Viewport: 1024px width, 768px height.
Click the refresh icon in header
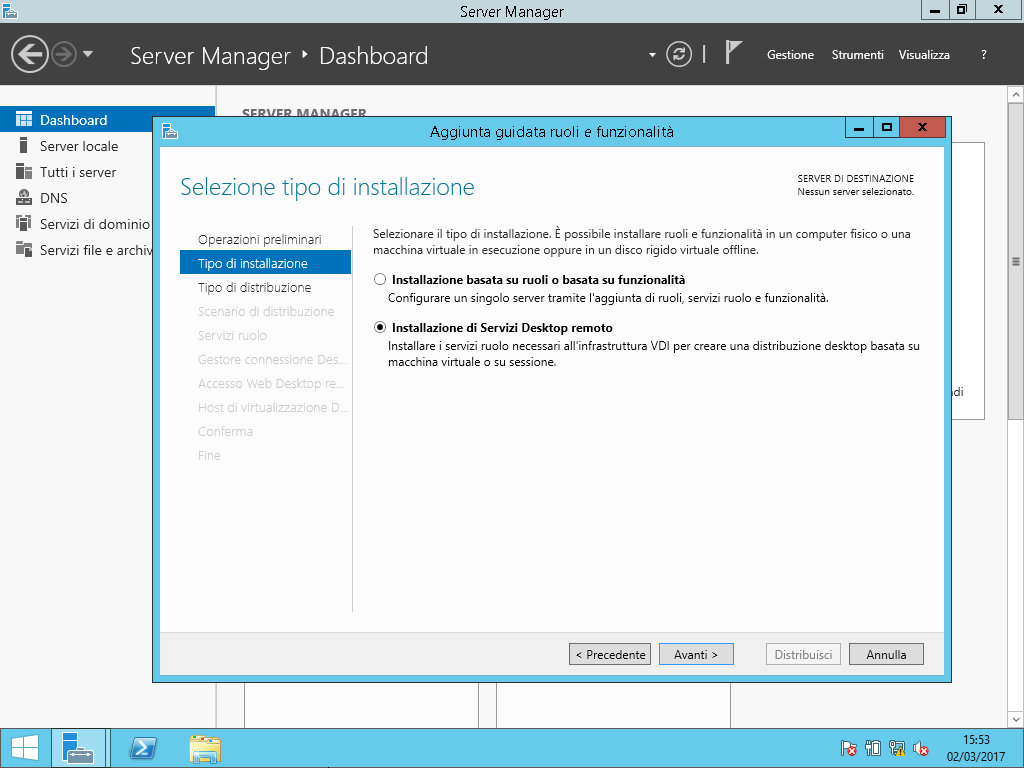pos(679,54)
